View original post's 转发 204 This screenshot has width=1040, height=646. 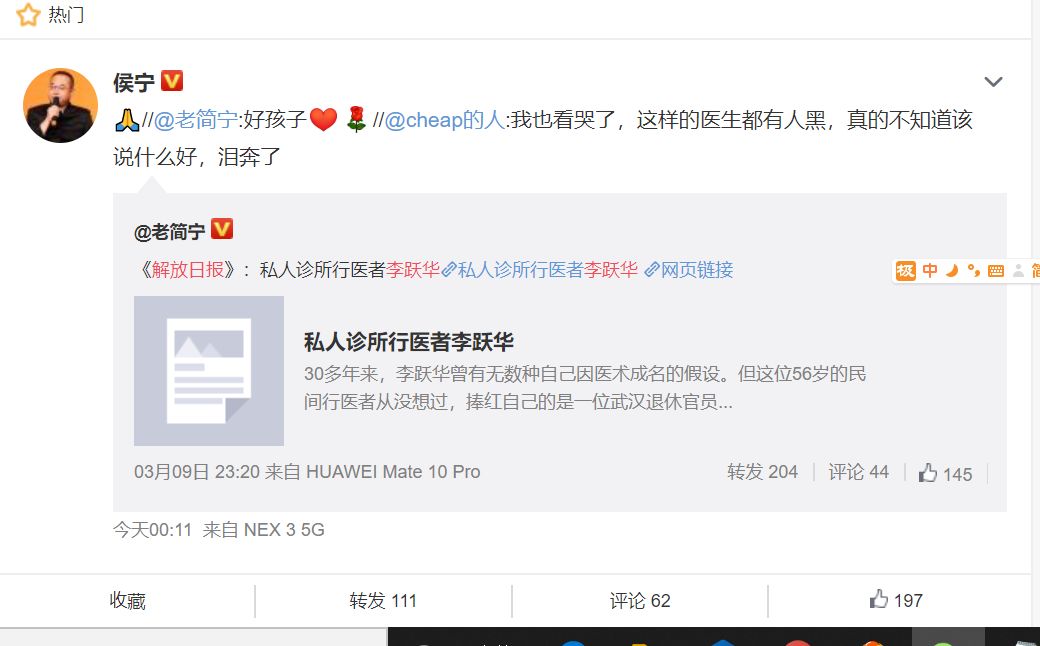(x=762, y=472)
